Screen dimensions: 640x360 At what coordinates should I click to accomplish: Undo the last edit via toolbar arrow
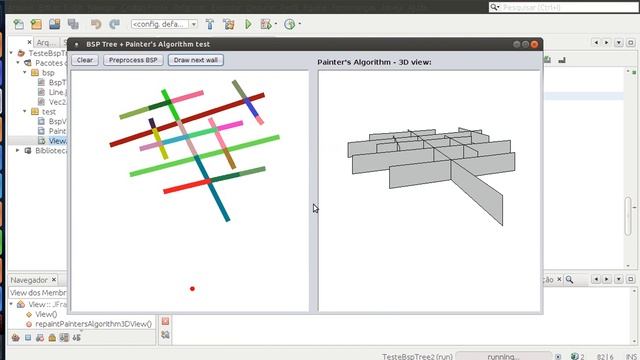pos(96,24)
